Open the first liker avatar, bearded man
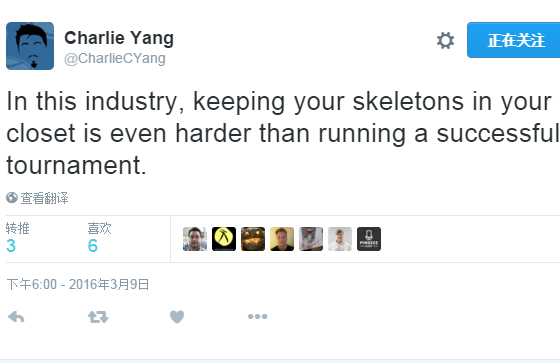 point(195,239)
